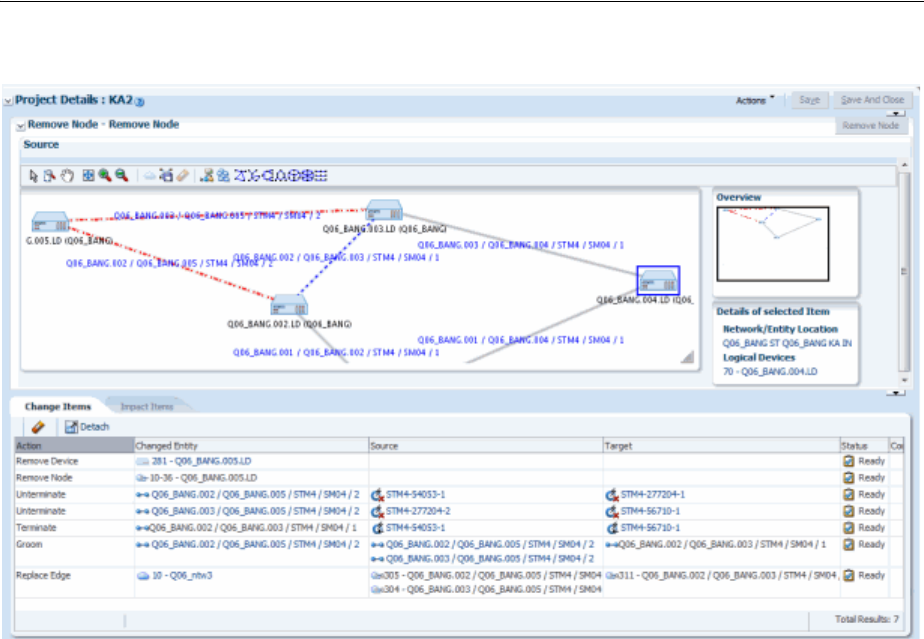924x639 pixels.
Task: Zoom in with the green magnifier
Action: pyautogui.click(x=105, y=176)
